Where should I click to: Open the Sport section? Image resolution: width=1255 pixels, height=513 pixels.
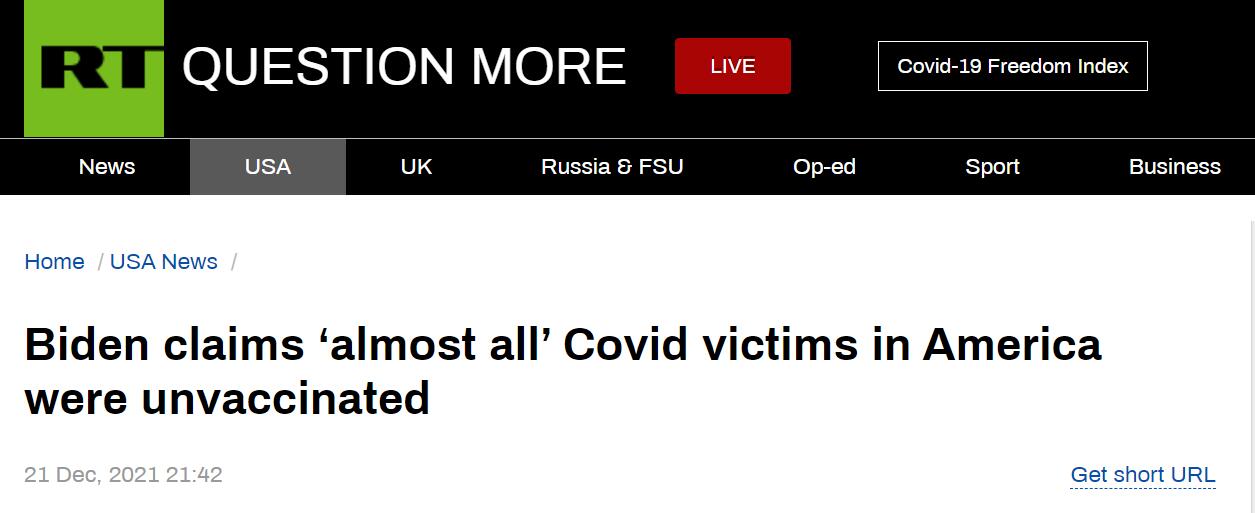coord(992,167)
